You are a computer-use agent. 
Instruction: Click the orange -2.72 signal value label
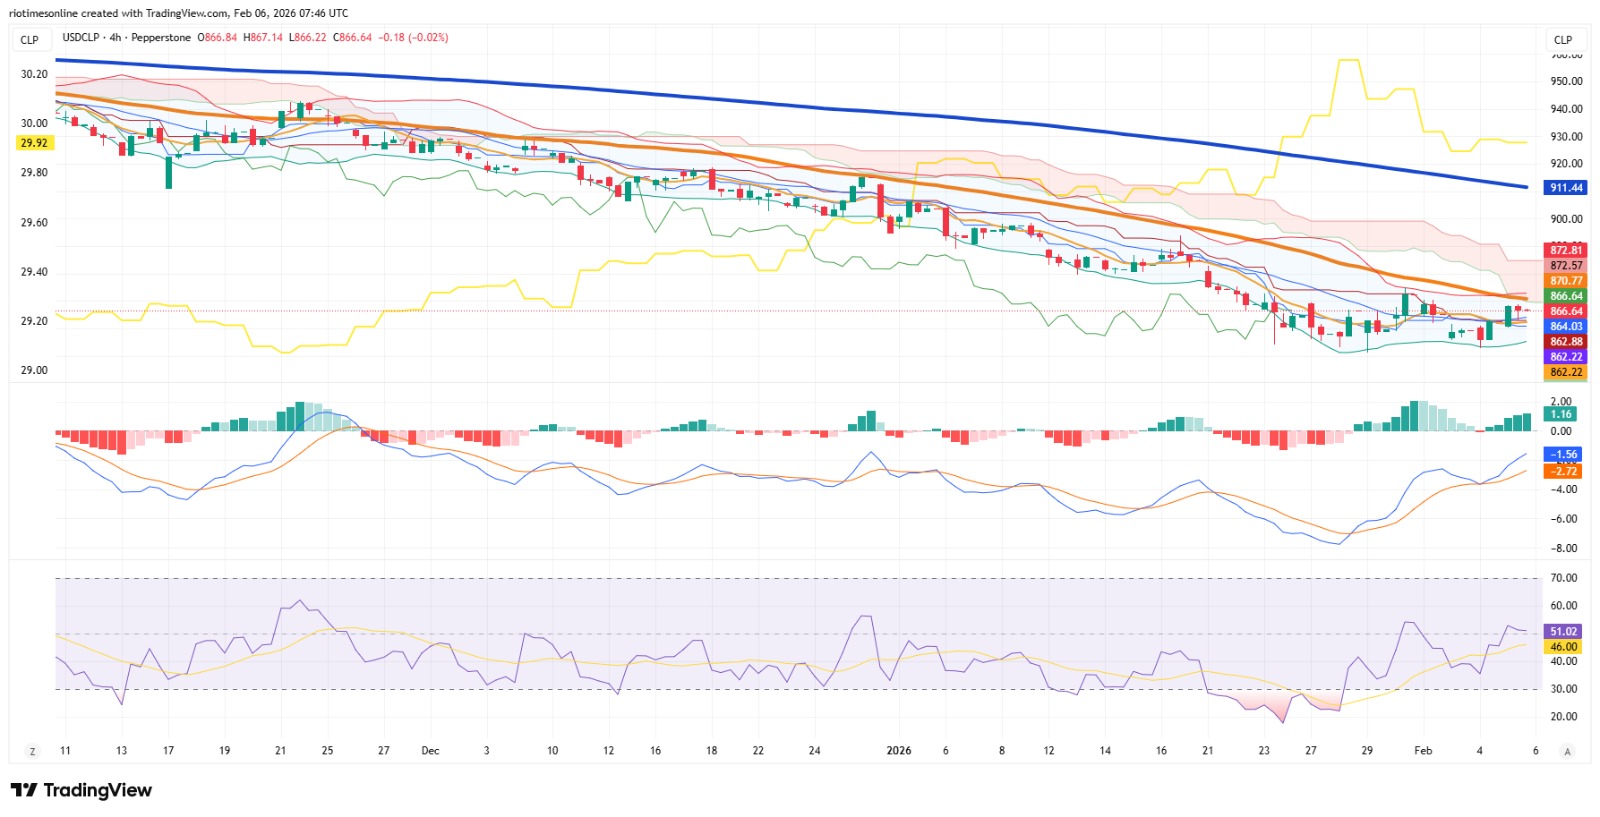pyautogui.click(x=1564, y=470)
